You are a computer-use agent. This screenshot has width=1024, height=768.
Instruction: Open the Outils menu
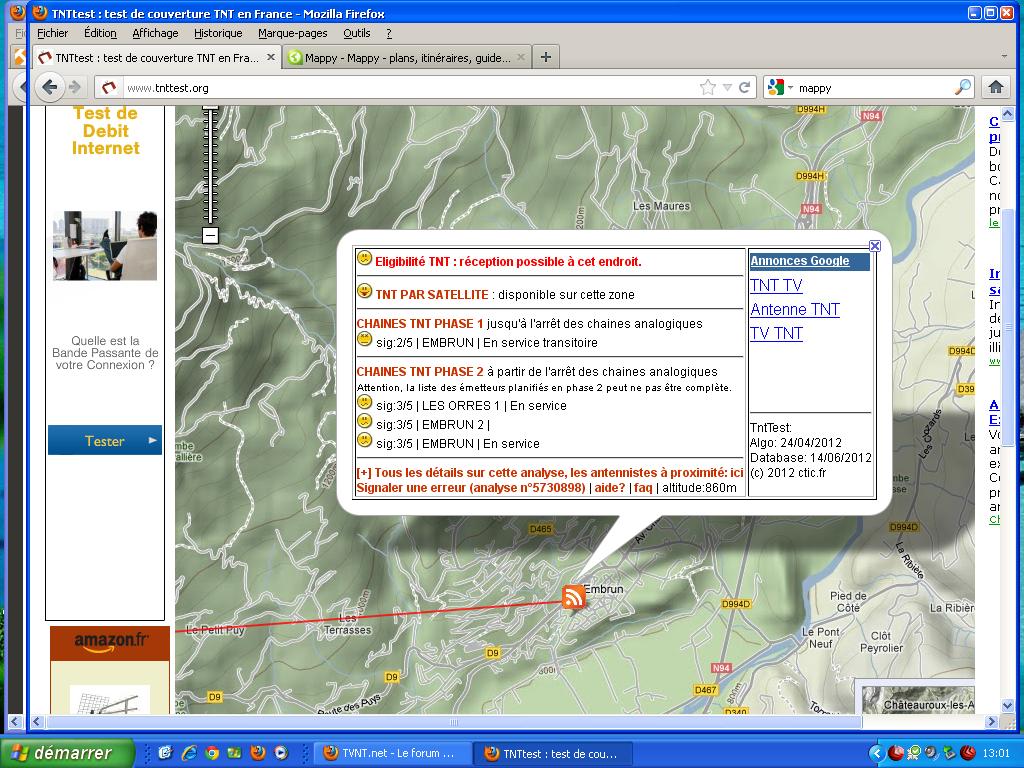coord(357,33)
